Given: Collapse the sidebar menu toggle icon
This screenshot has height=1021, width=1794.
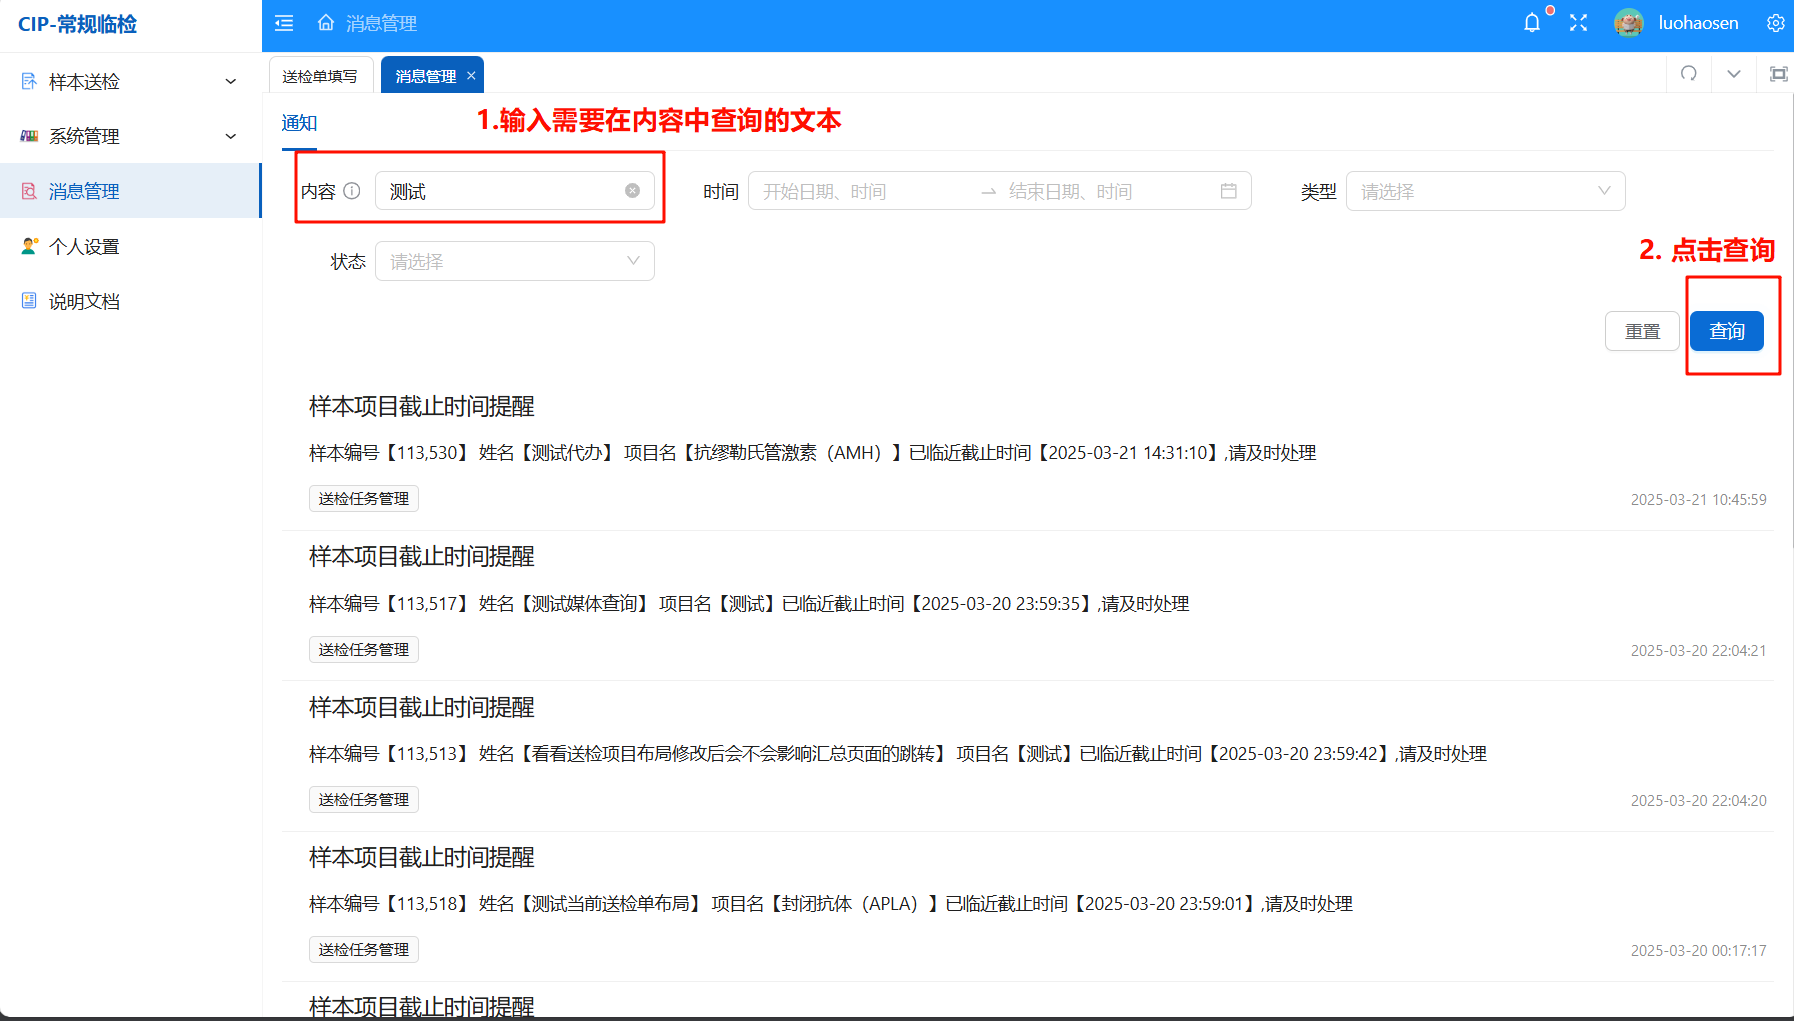Looking at the screenshot, I should (x=284, y=23).
